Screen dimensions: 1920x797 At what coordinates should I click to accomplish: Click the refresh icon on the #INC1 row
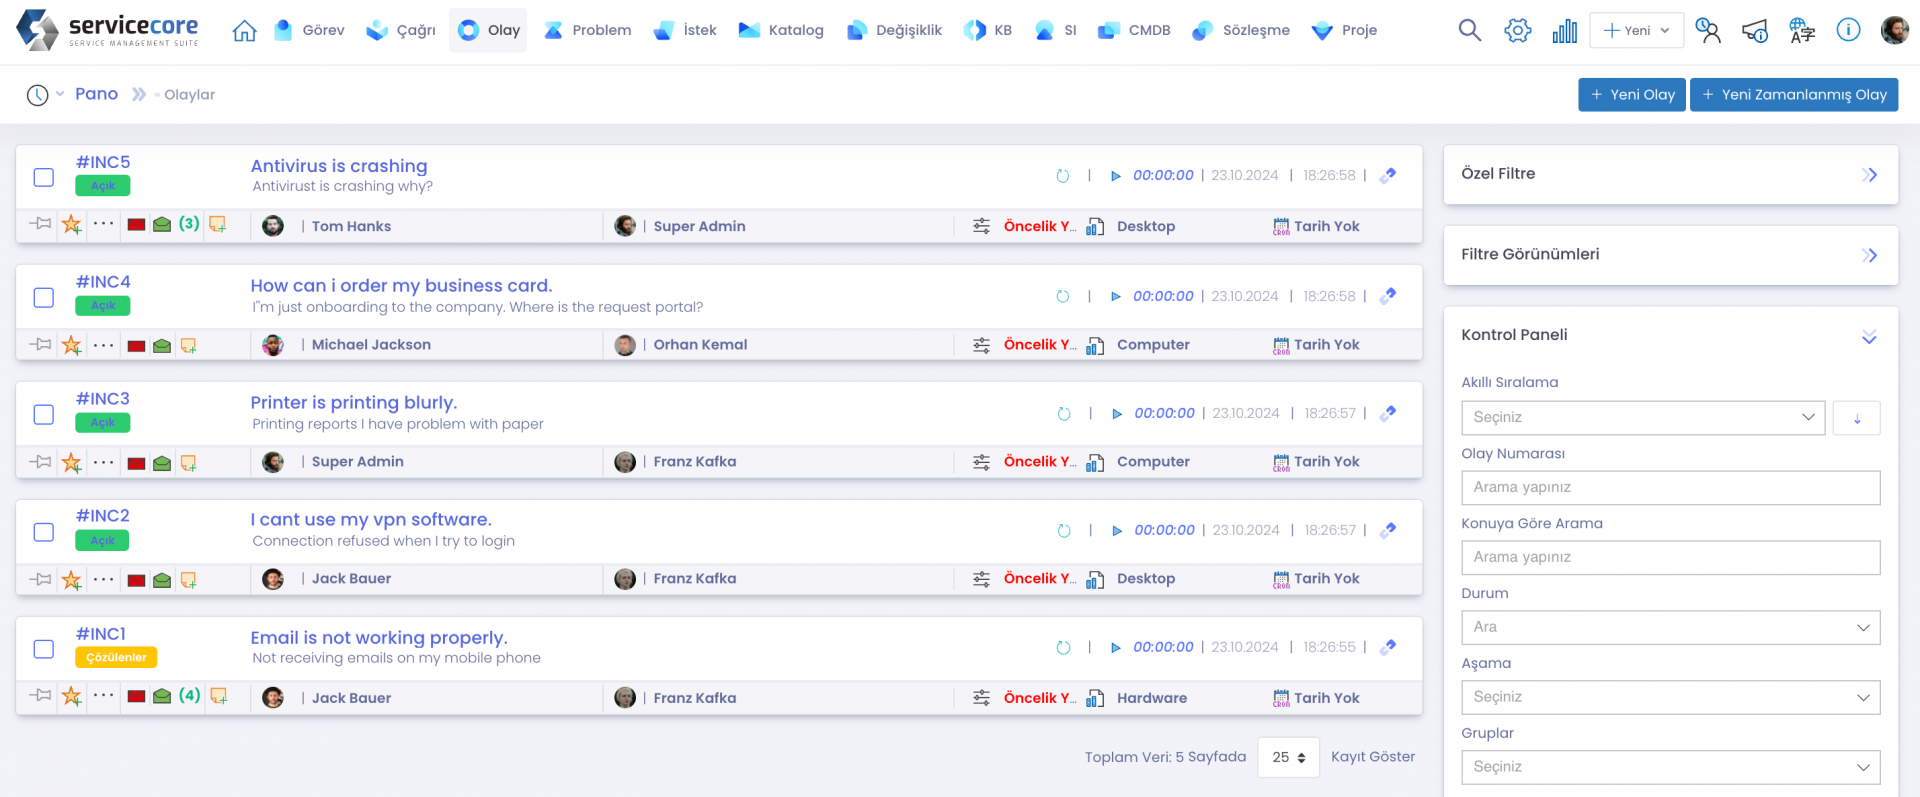(x=1063, y=648)
